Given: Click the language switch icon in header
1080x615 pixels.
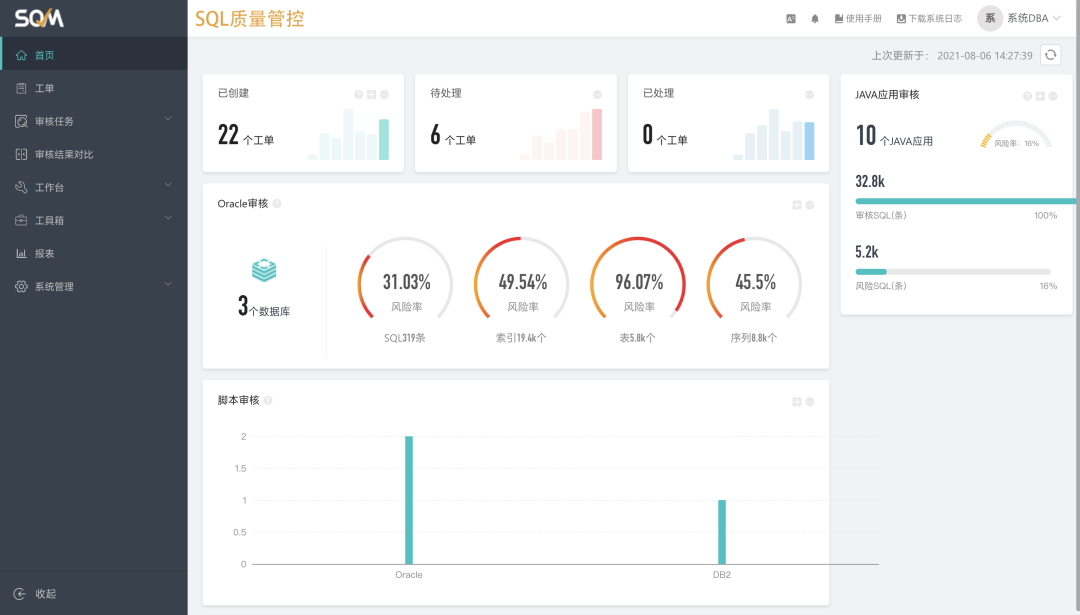Looking at the screenshot, I should (791, 18).
